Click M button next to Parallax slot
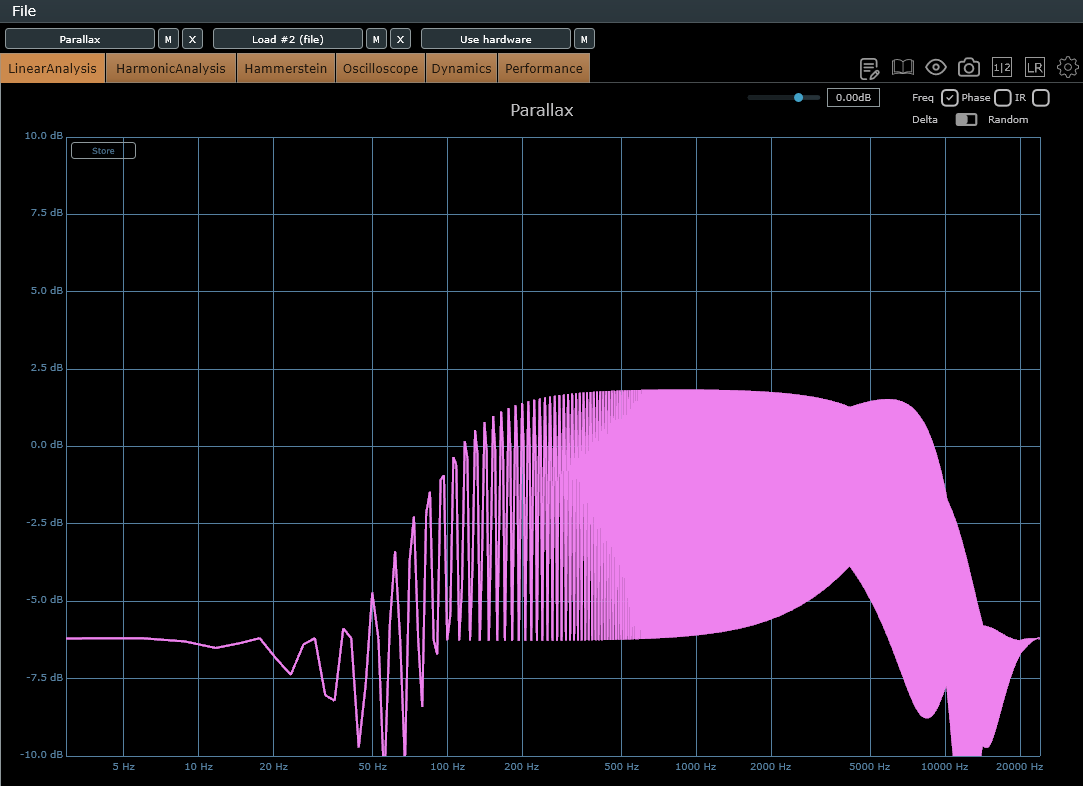The height and width of the screenshot is (786, 1083). [169, 39]
